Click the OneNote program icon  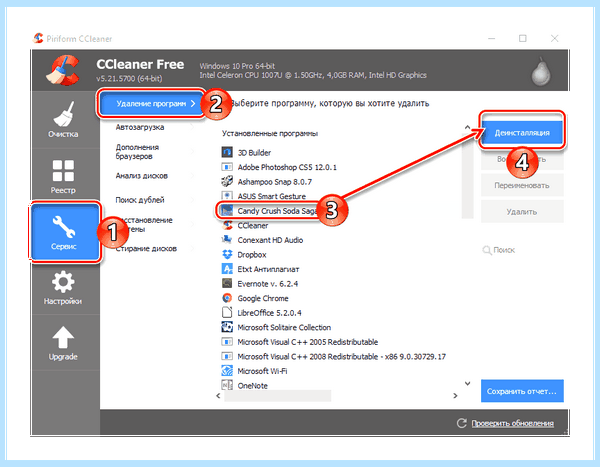tap(227, 385)
